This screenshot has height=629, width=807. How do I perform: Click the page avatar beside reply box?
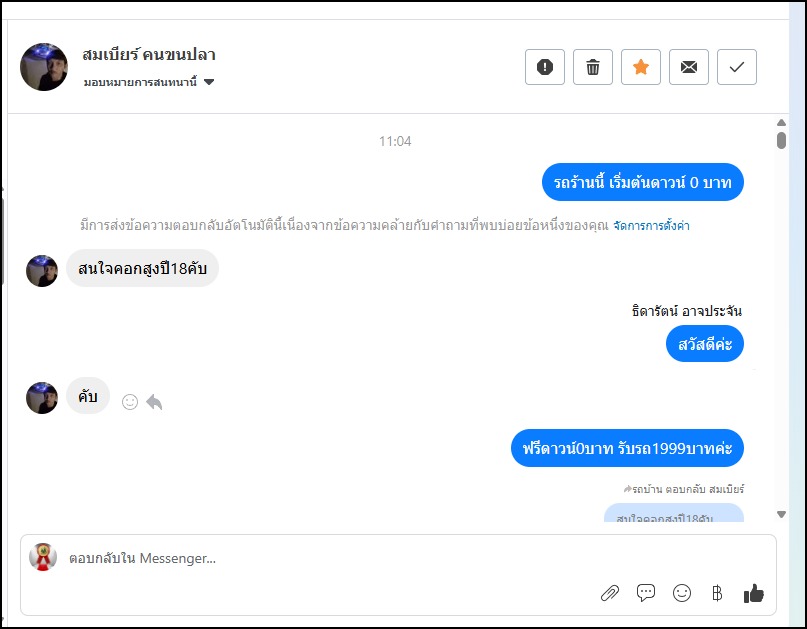(43, 557)
